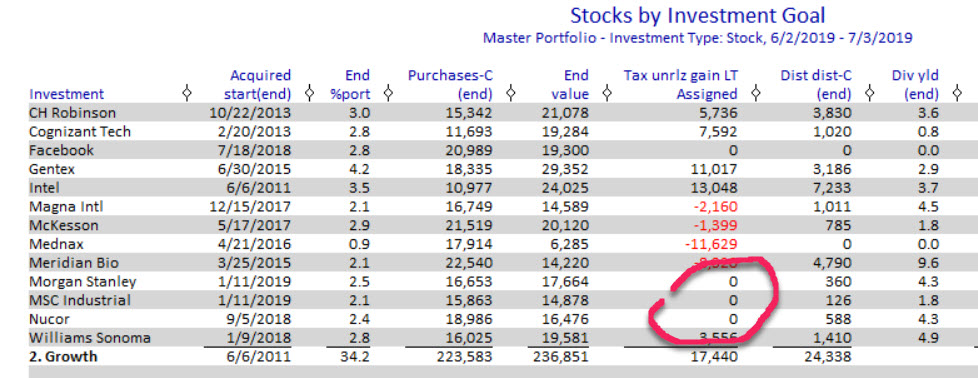Select the Tax unrlz gain LT Assigned header
Image resolution: width=978 pixels, height=378 pixels.
click(x=681, y=85)
